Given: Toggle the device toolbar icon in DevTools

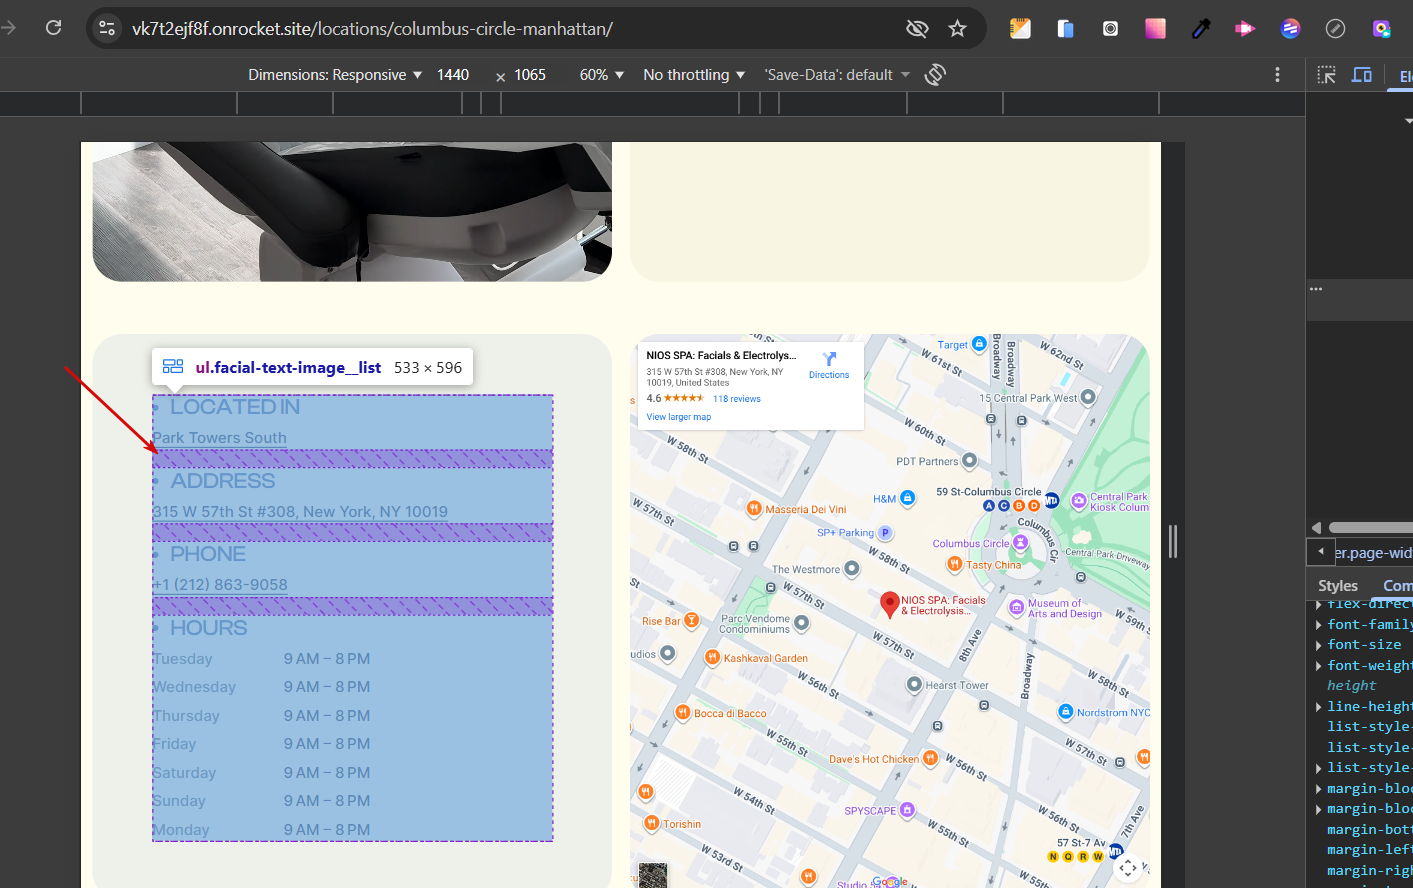Looking at the screenshot, I should point(1361,75).
